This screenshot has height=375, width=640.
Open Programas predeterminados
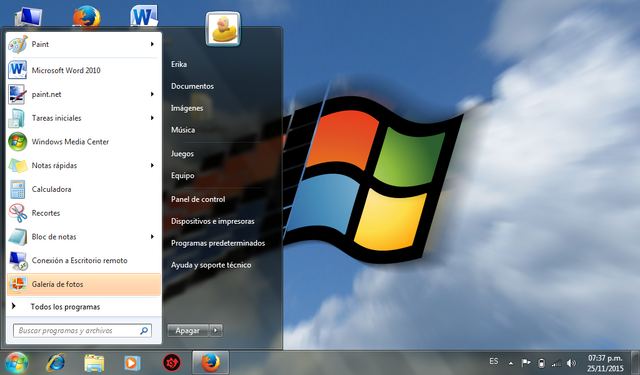point(218,243)
